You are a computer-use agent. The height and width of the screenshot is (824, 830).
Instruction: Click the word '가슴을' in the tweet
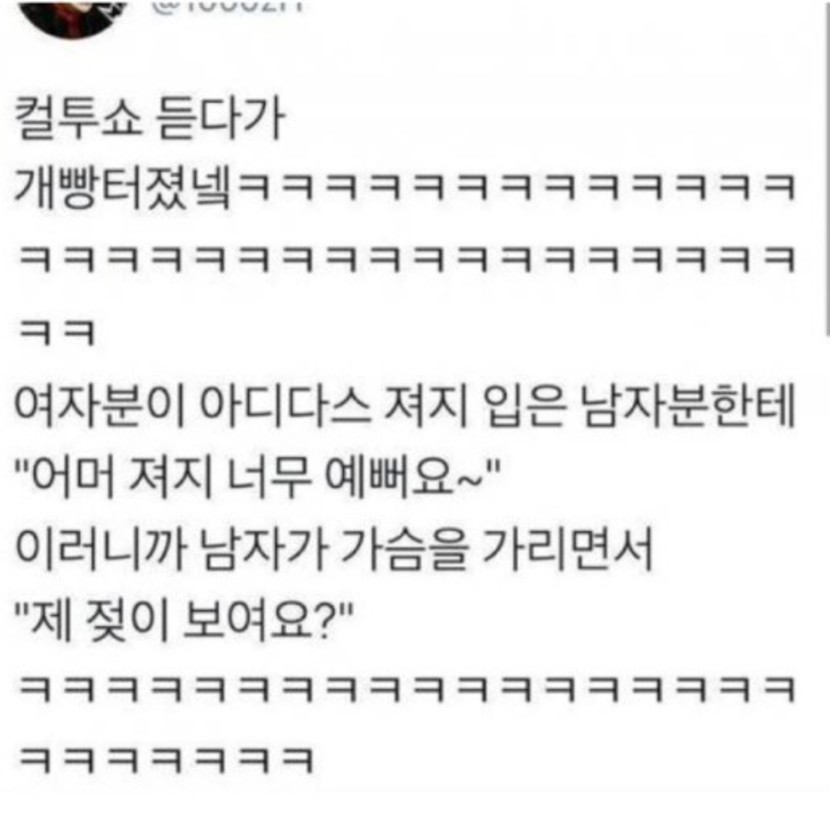coord(405,549)
